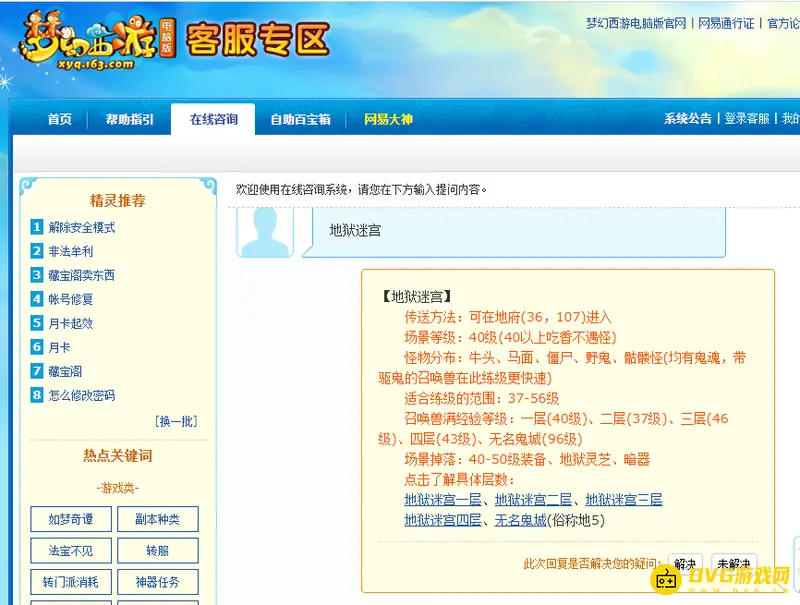Viewport: 800px width, 605px height.
Task: Click the 如梦奇谭 keyword button
Action: point(71,519)
